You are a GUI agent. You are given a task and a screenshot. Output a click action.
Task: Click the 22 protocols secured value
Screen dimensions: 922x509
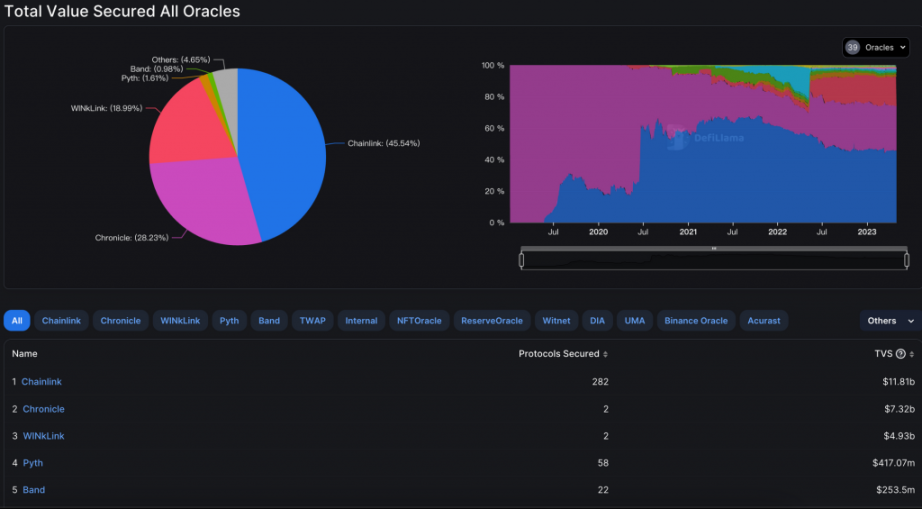coord(603,490)
